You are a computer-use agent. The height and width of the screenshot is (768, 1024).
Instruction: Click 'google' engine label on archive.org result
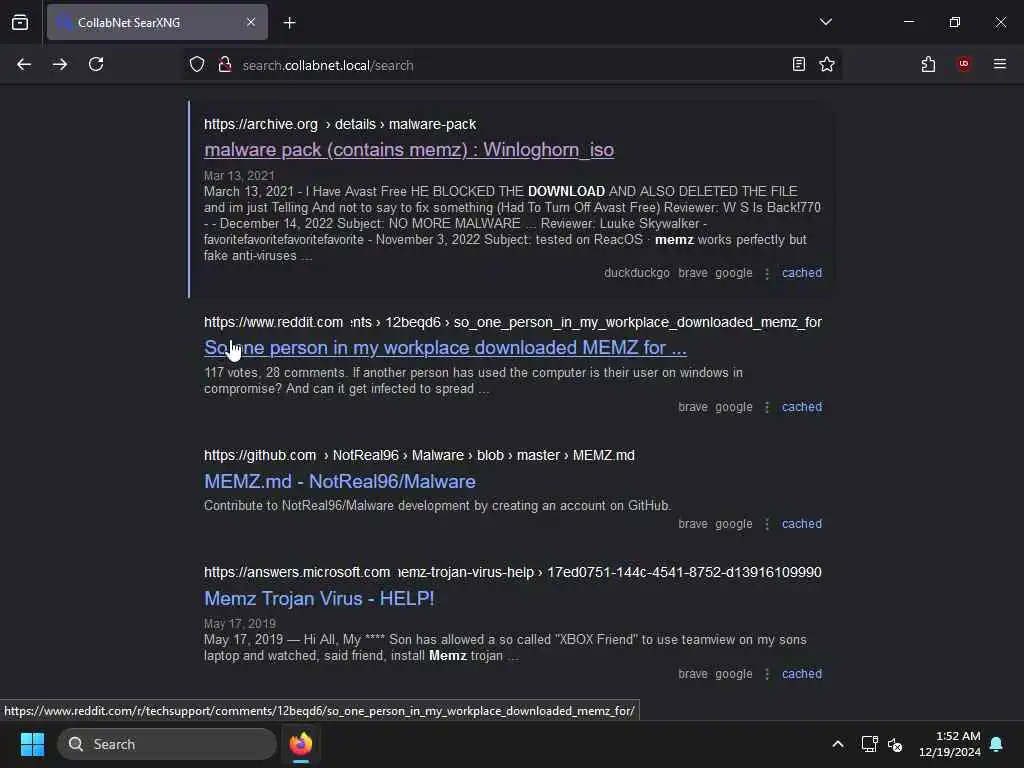(733, 273)
